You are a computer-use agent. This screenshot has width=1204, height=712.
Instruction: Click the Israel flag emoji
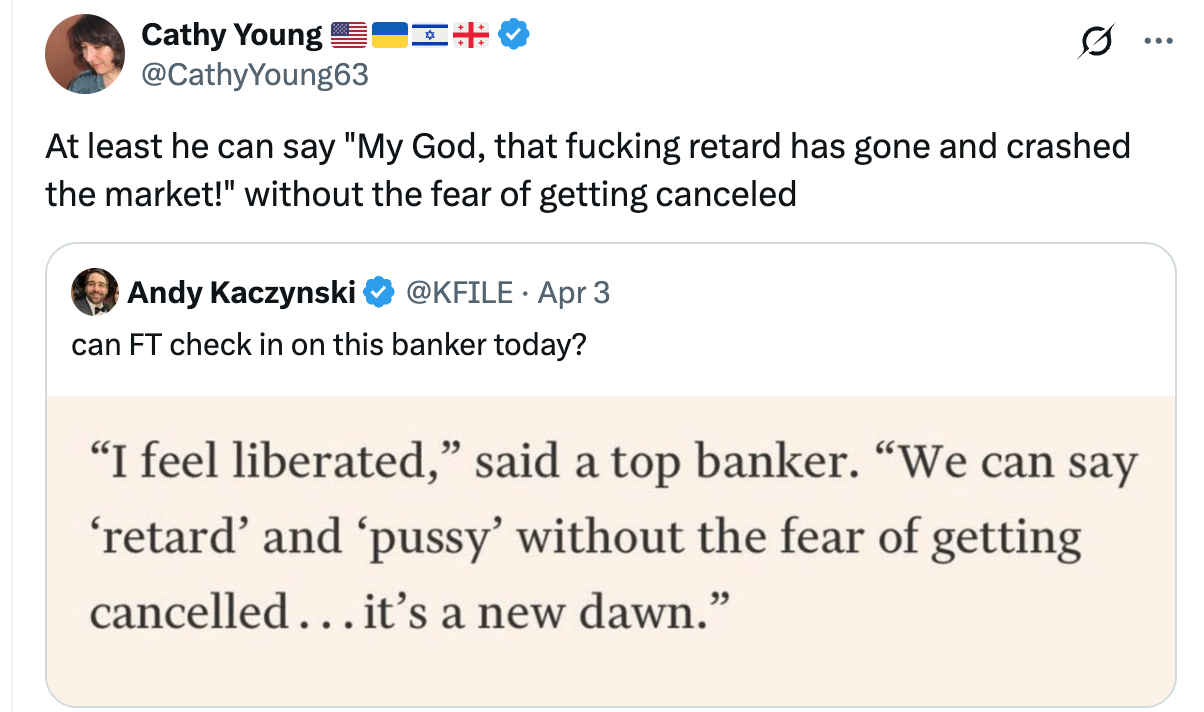coord(431,36)
